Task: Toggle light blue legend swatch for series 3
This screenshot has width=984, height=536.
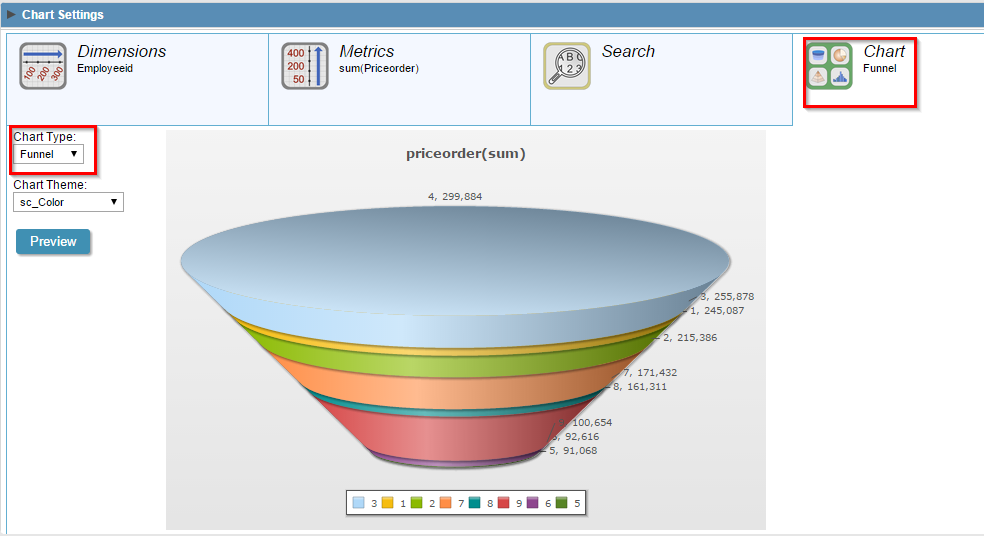Action: pyautogui.click(x=359, y=503)
